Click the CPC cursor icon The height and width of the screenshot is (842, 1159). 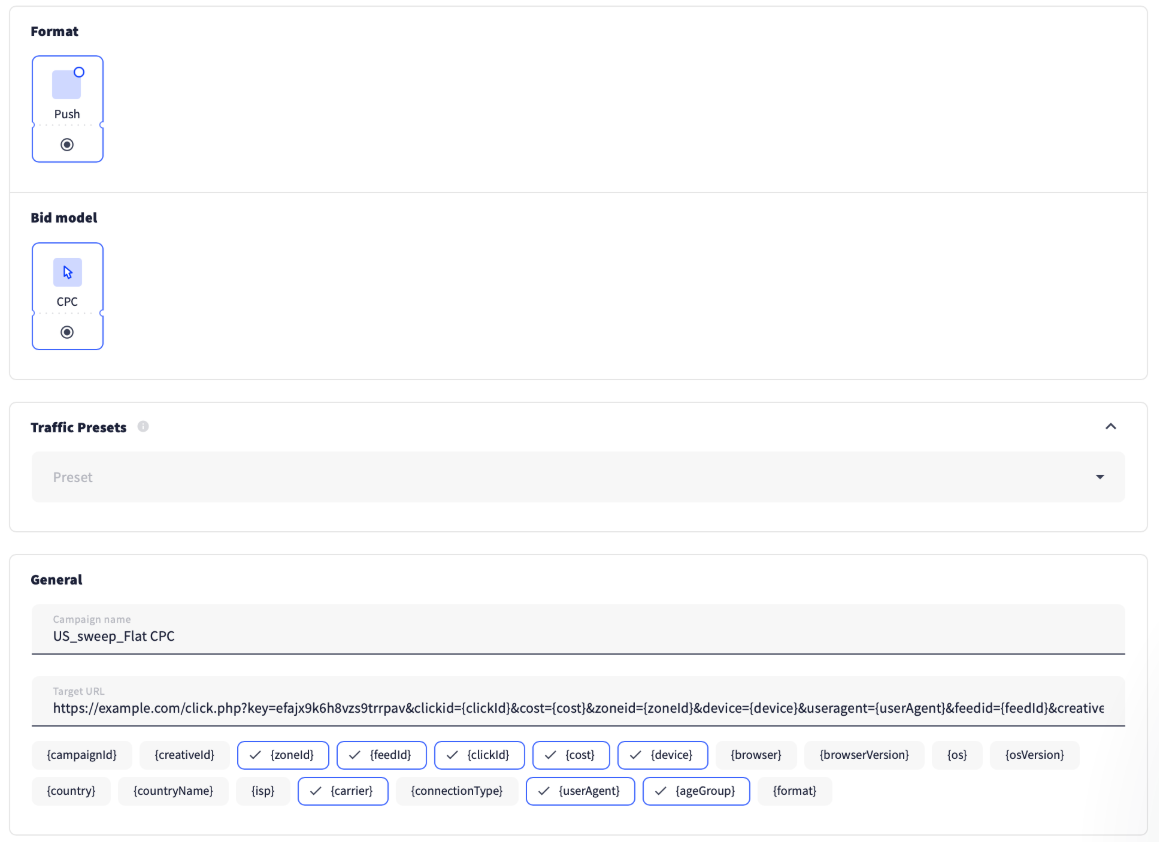pyautogui.click(x=67, y=272)
